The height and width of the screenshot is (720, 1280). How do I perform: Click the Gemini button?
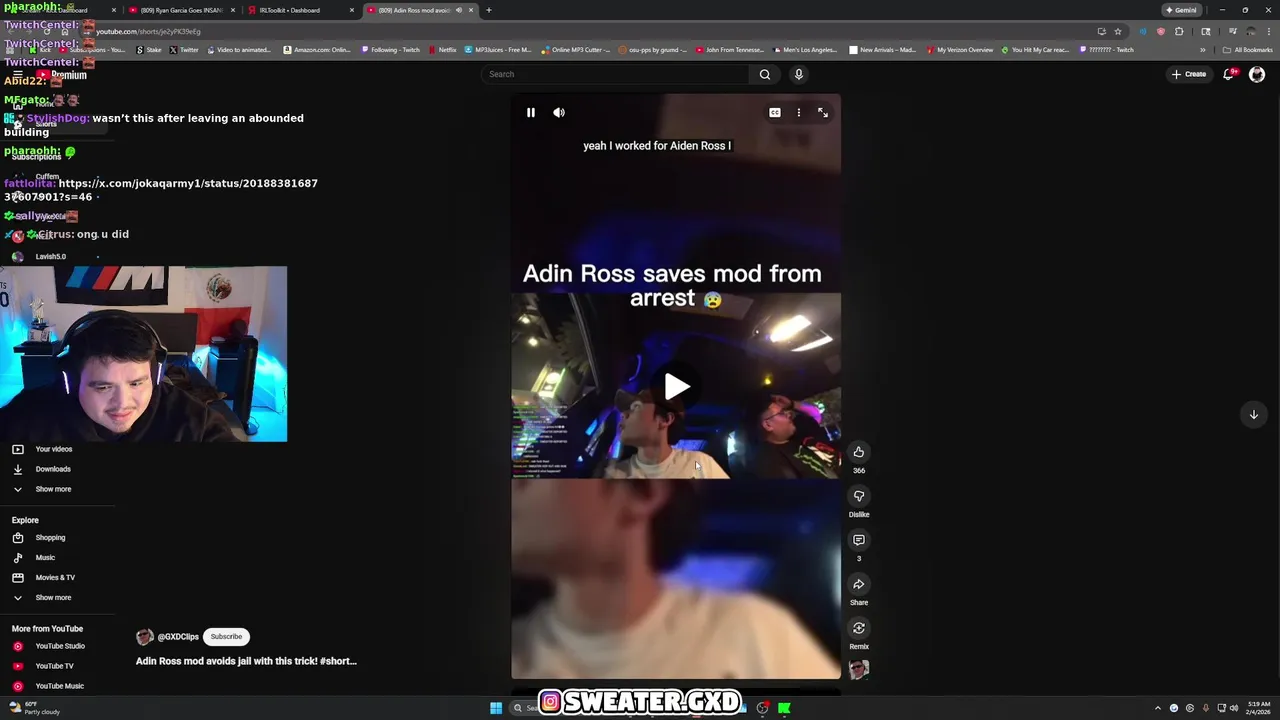point(1181,10)
